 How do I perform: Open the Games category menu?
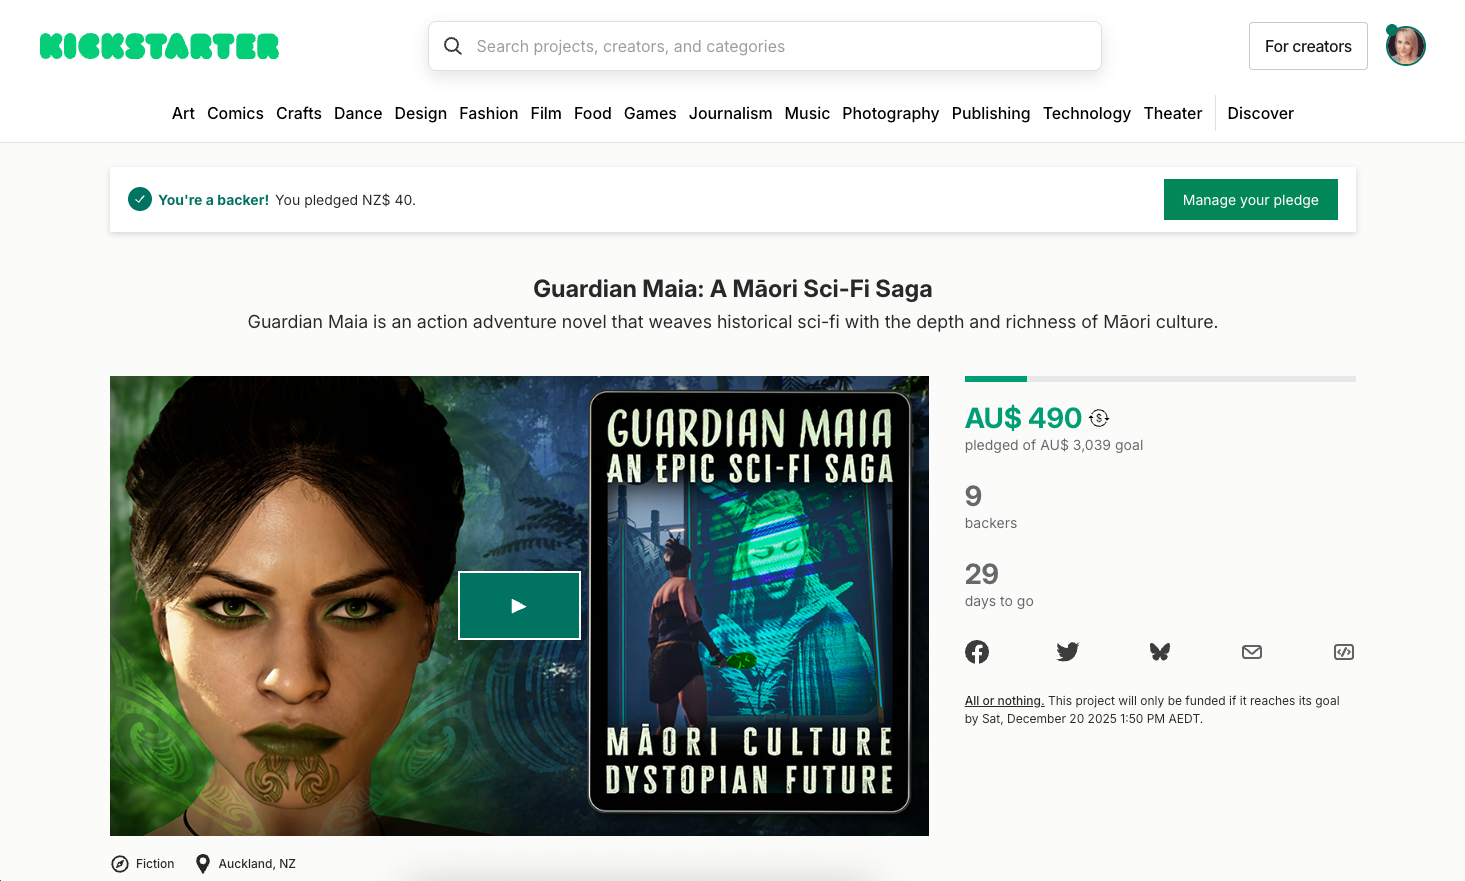point(650,113)
